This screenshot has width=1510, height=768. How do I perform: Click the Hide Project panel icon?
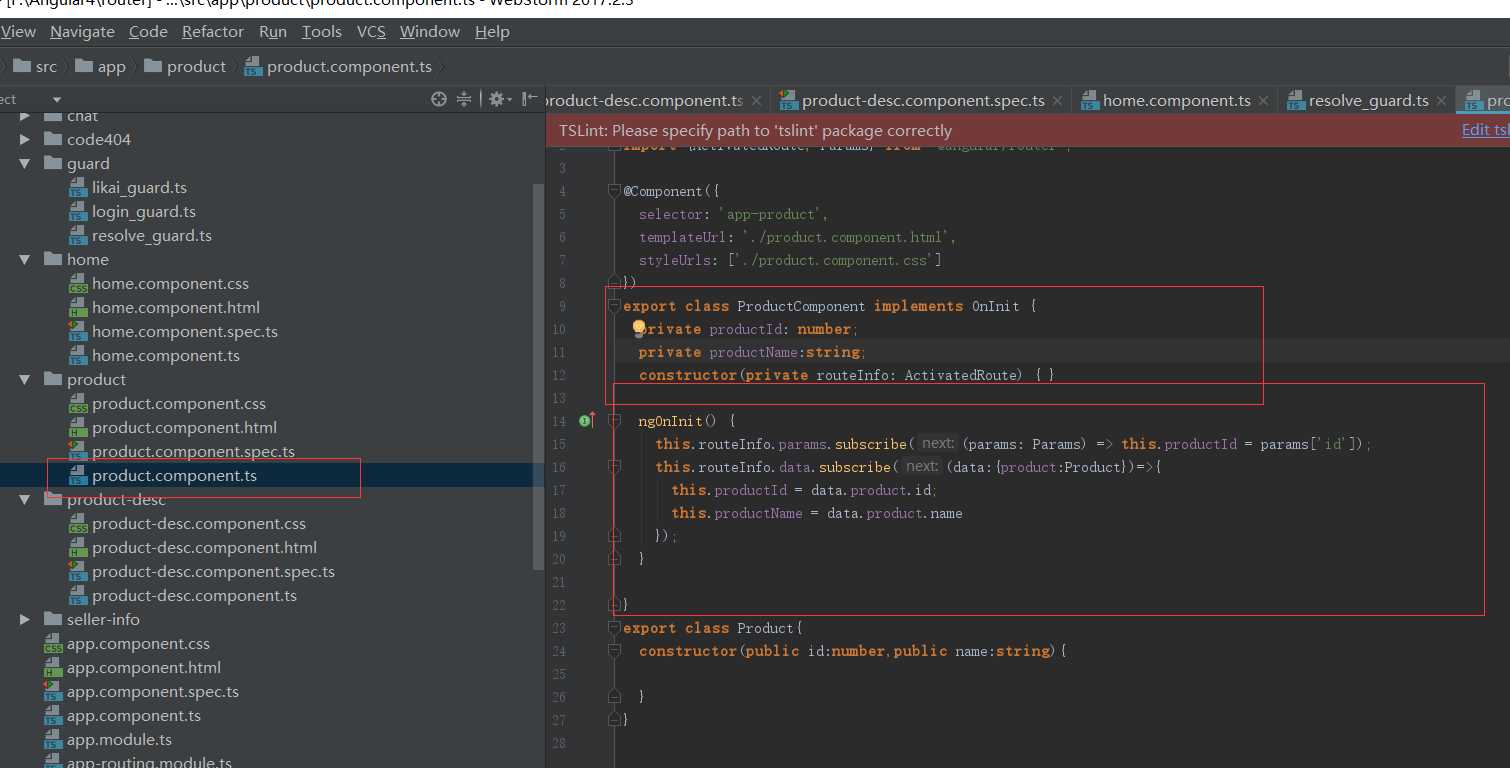click(x=529, y=99)
